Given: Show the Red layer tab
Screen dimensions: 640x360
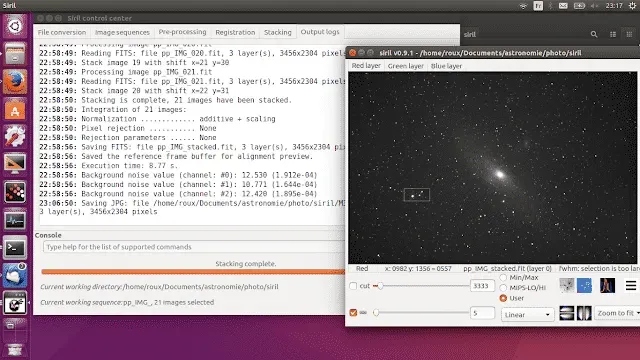Looking at the screenshot, I should [366, 66].
